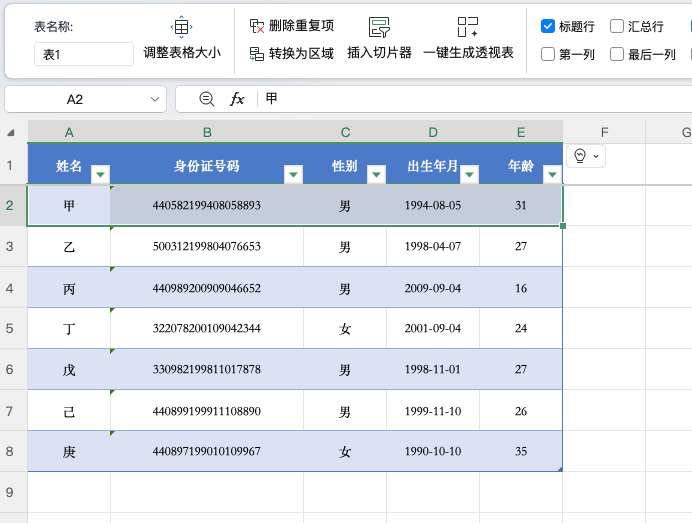Select column B header
692x523 pixels.
tap(207, 132)
